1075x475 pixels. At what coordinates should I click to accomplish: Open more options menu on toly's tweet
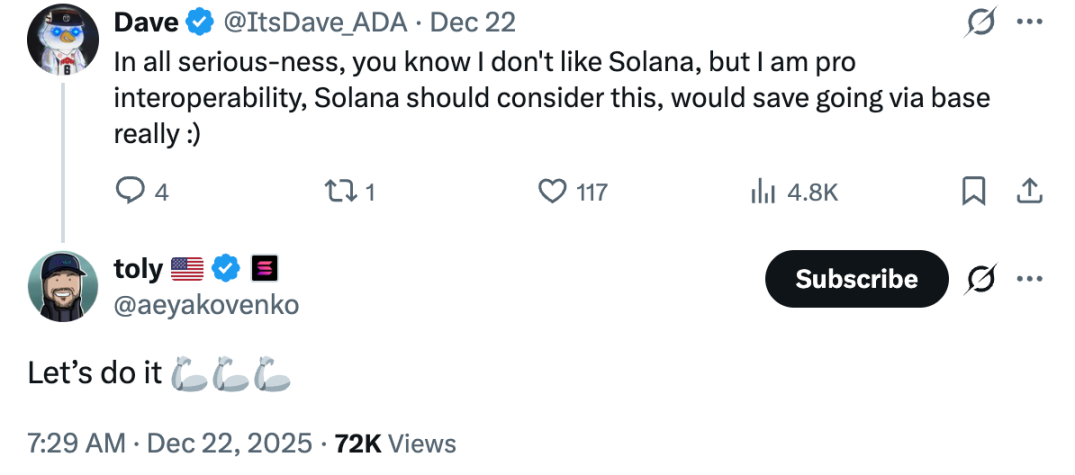tap(1030, 278)
